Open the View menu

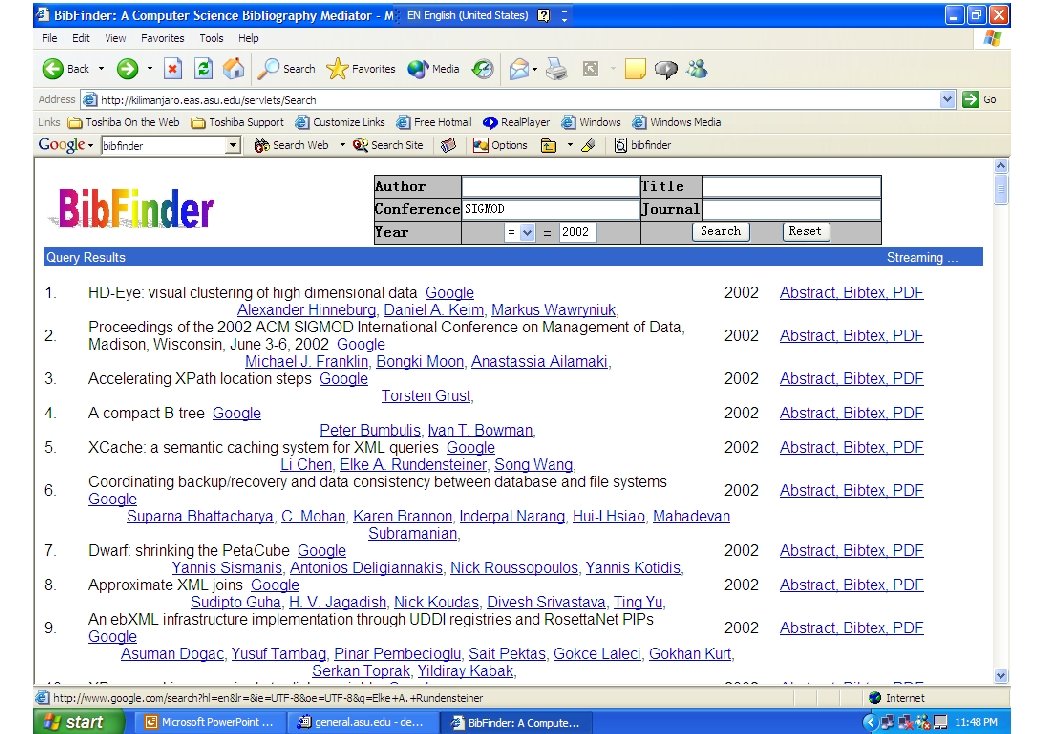pyautogui.click(x=115, y=38)
